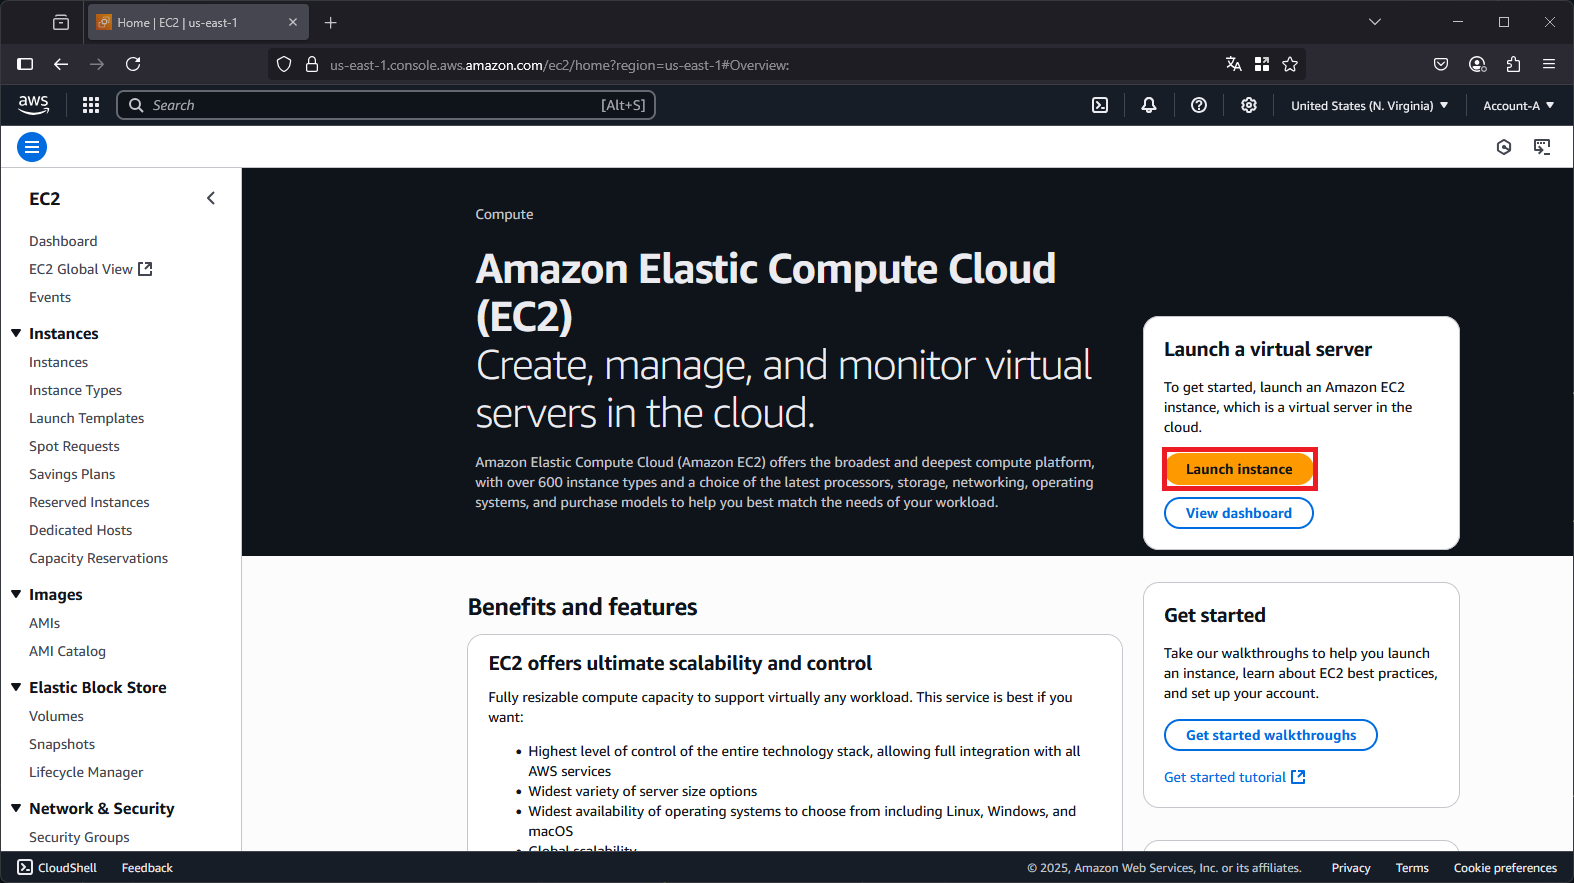Open the help question mark menu

pos(1199,105)
